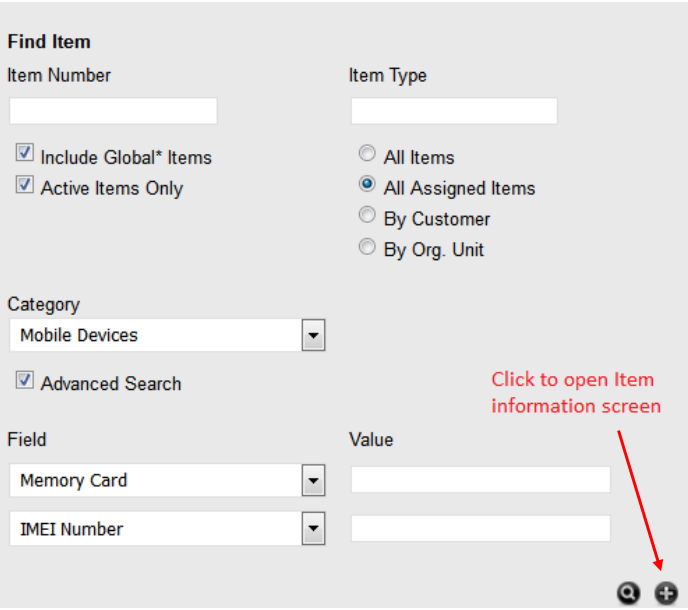Focus the IMEI Number value field
Screen dimensions: 688x610
[480, 528]
